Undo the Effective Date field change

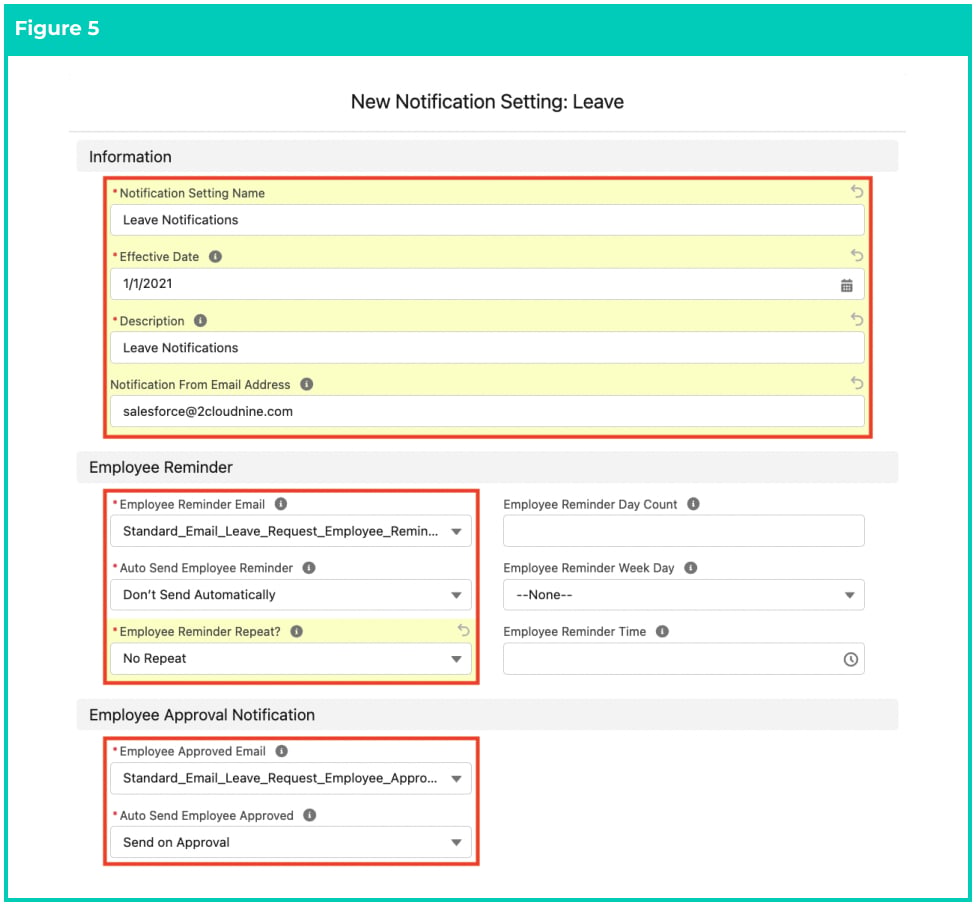[x=856, y=255]
